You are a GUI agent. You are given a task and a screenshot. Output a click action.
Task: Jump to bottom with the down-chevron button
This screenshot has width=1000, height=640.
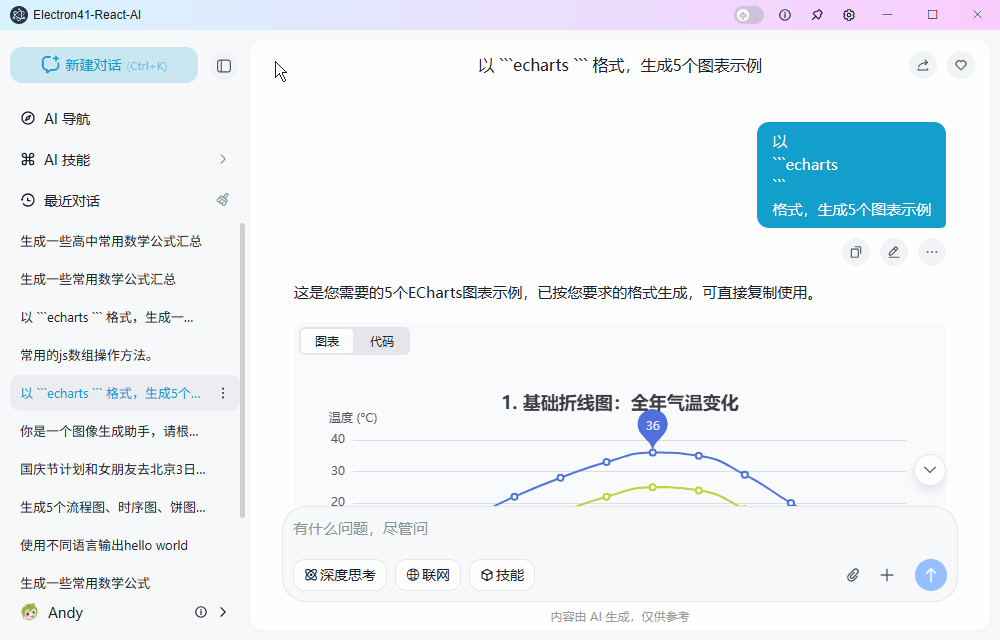coord(930,470)
